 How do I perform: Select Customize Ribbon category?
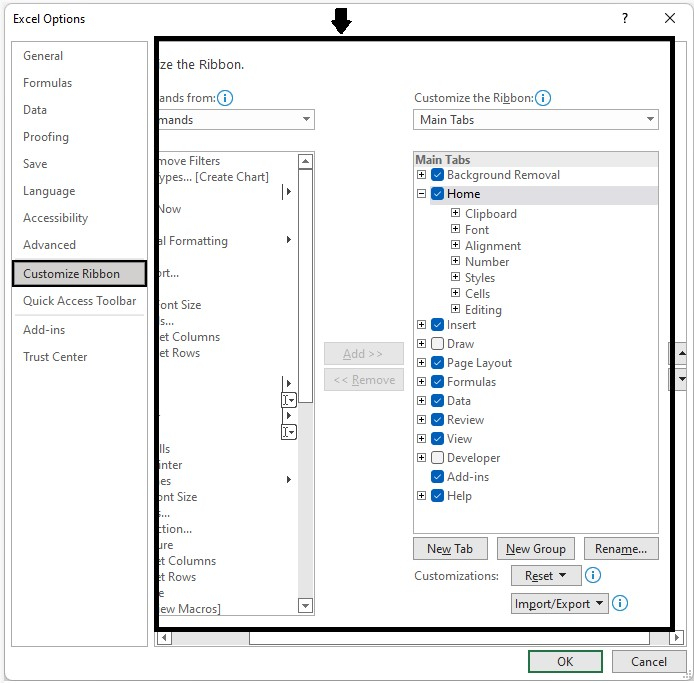coord(79,274)
